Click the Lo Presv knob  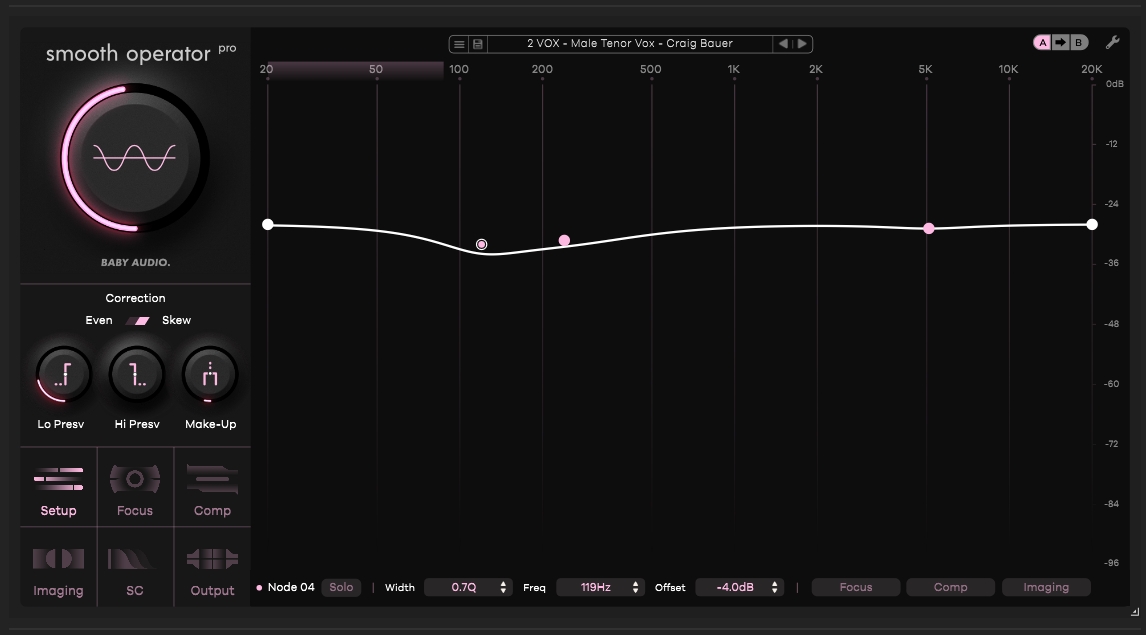64,375
